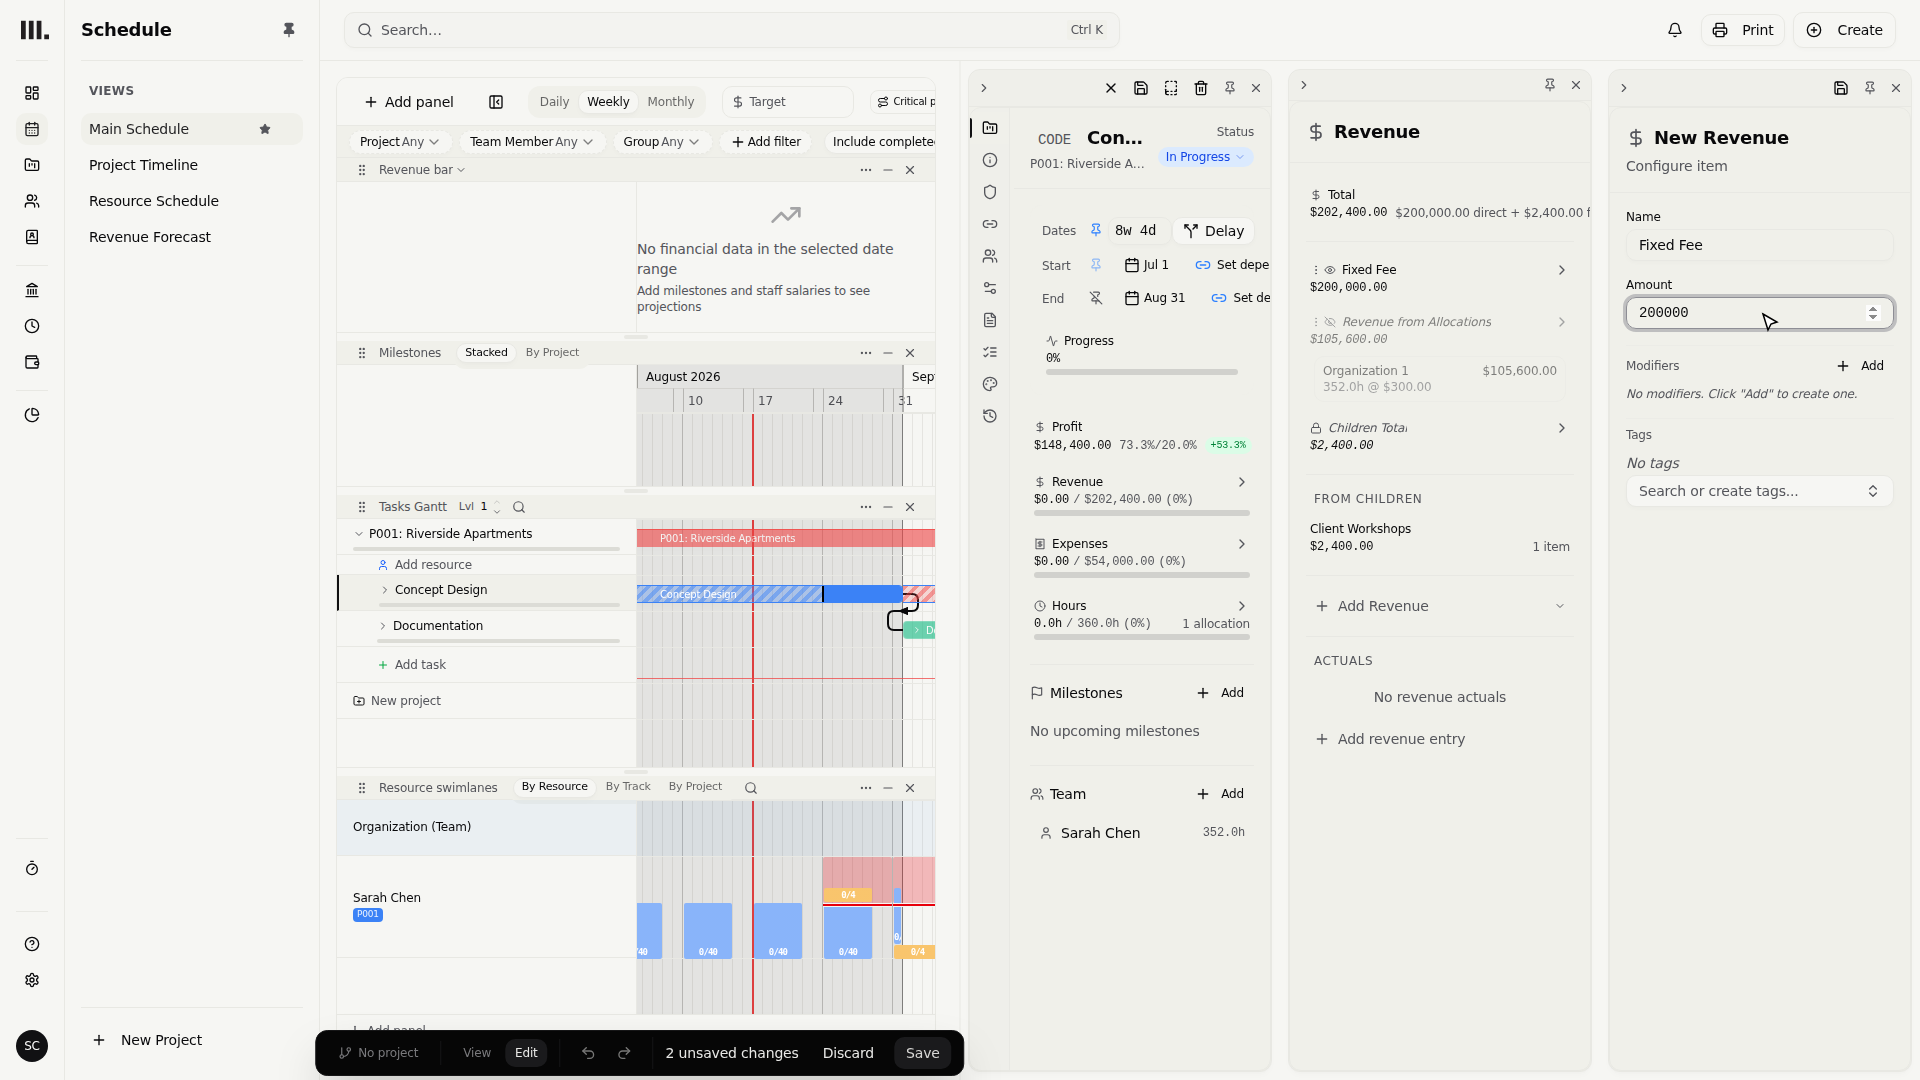The height and width of the screenshot is (1080, 1920).
Task: Toggle pin next to Schedule title
Action: pos(289,30)
